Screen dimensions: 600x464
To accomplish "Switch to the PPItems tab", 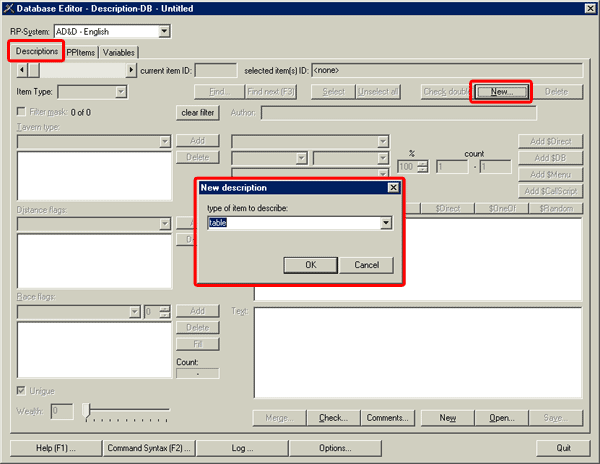I will click(x=80, y=52).
